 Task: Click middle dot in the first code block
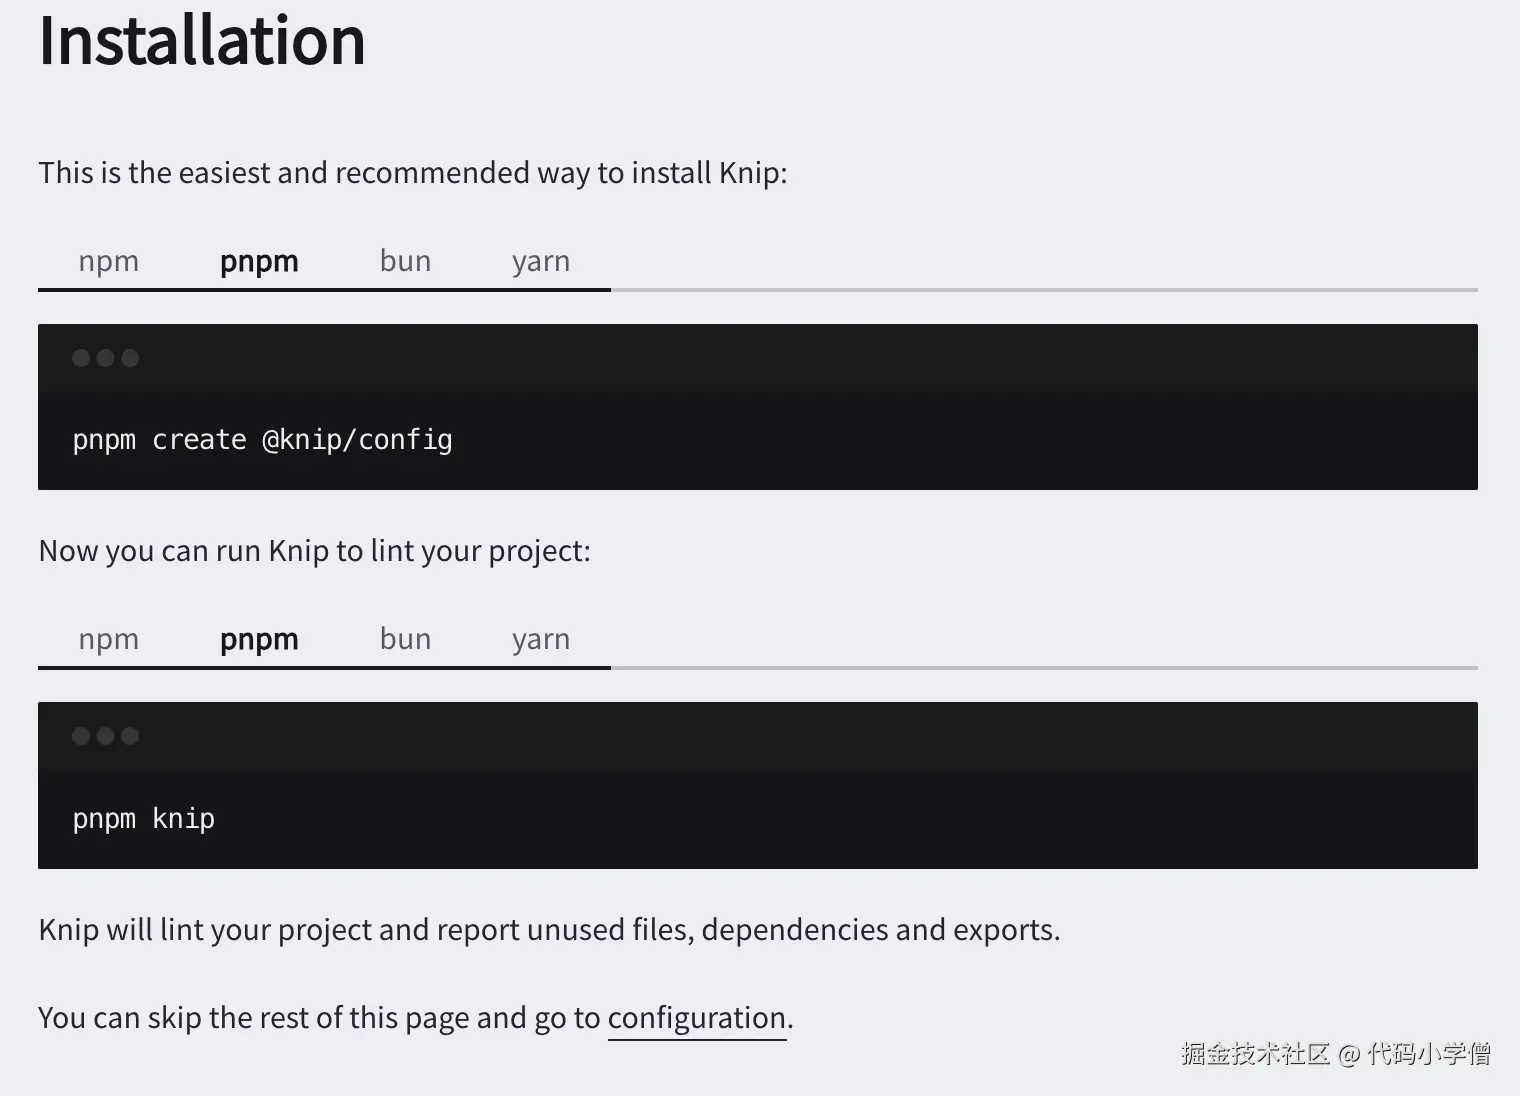(105, 358)
